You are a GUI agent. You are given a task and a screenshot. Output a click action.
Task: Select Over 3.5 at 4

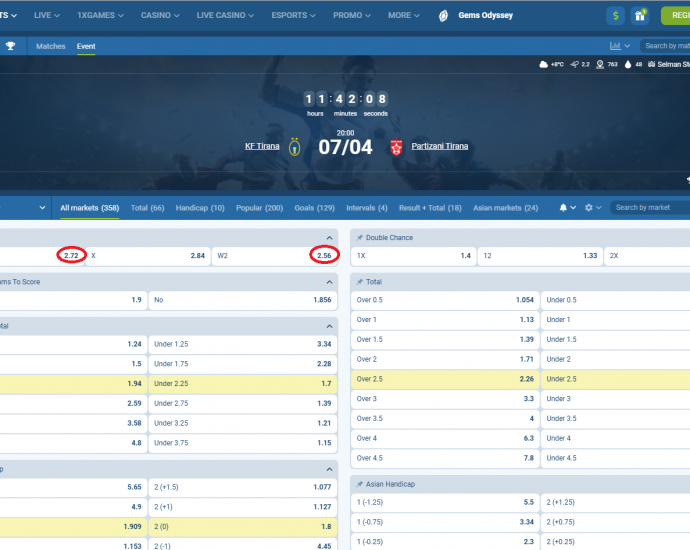point(445,419)
